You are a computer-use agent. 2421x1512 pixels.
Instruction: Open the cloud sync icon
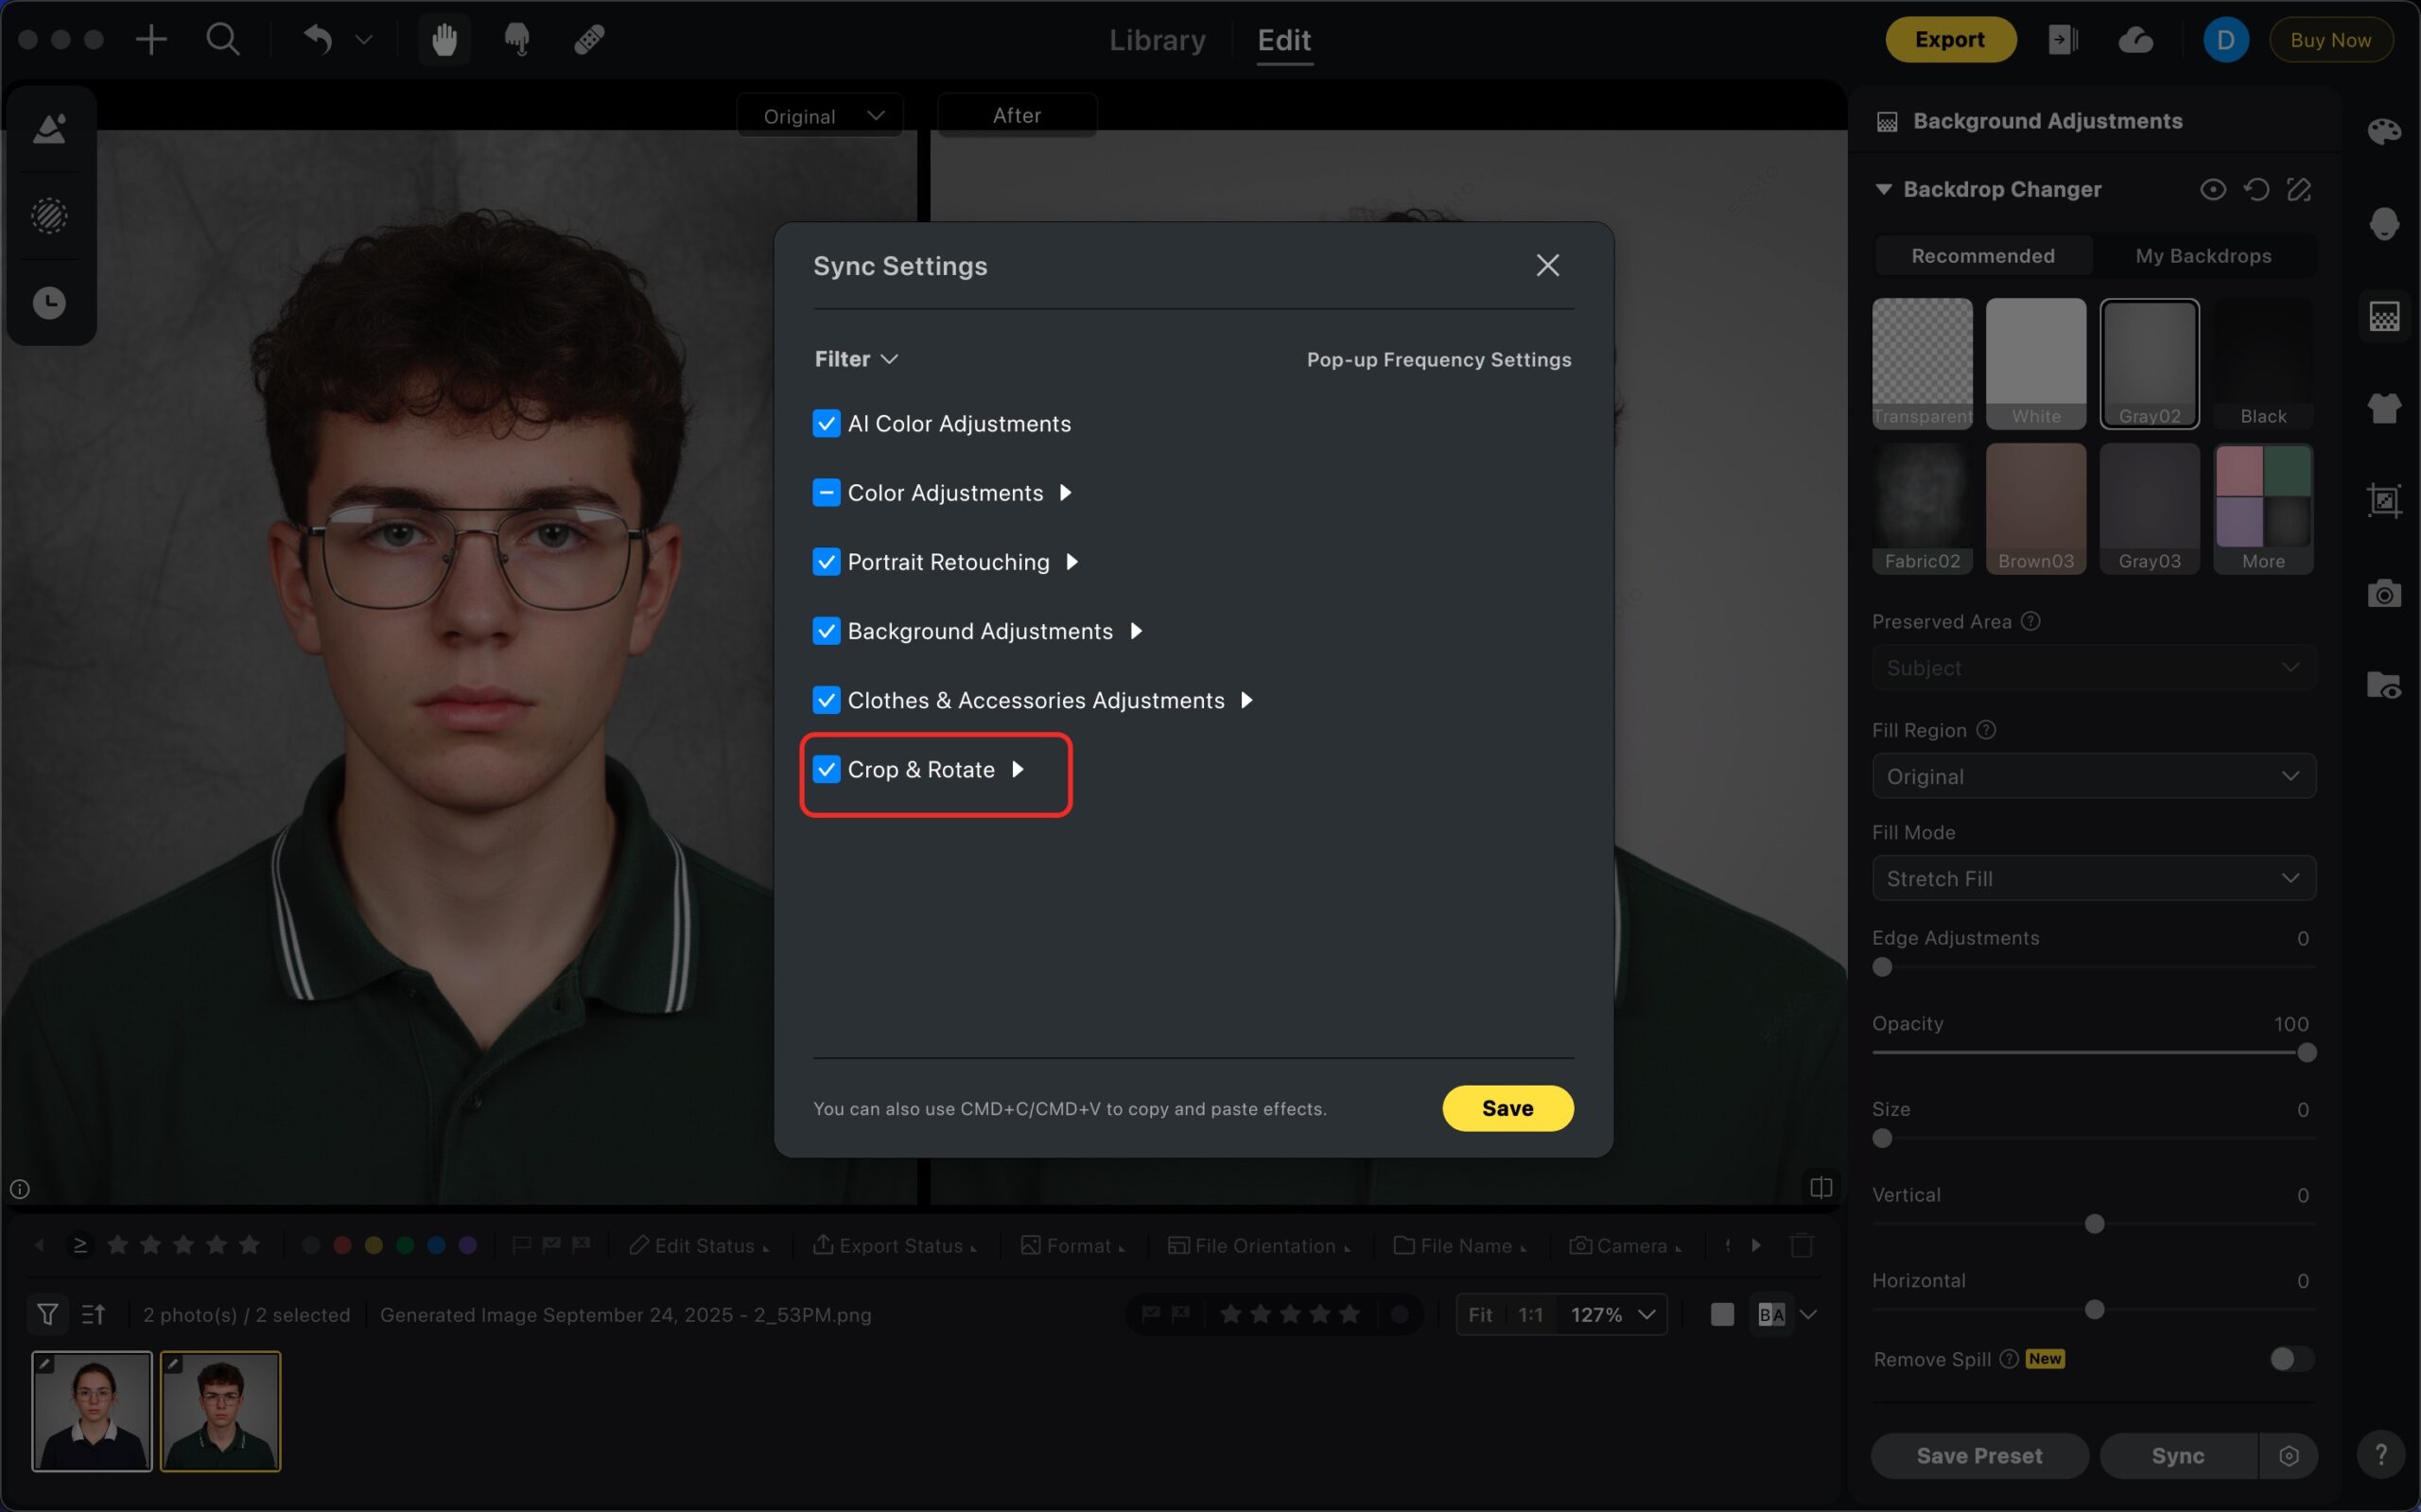pyautogui.click(x=2135, y=40)
